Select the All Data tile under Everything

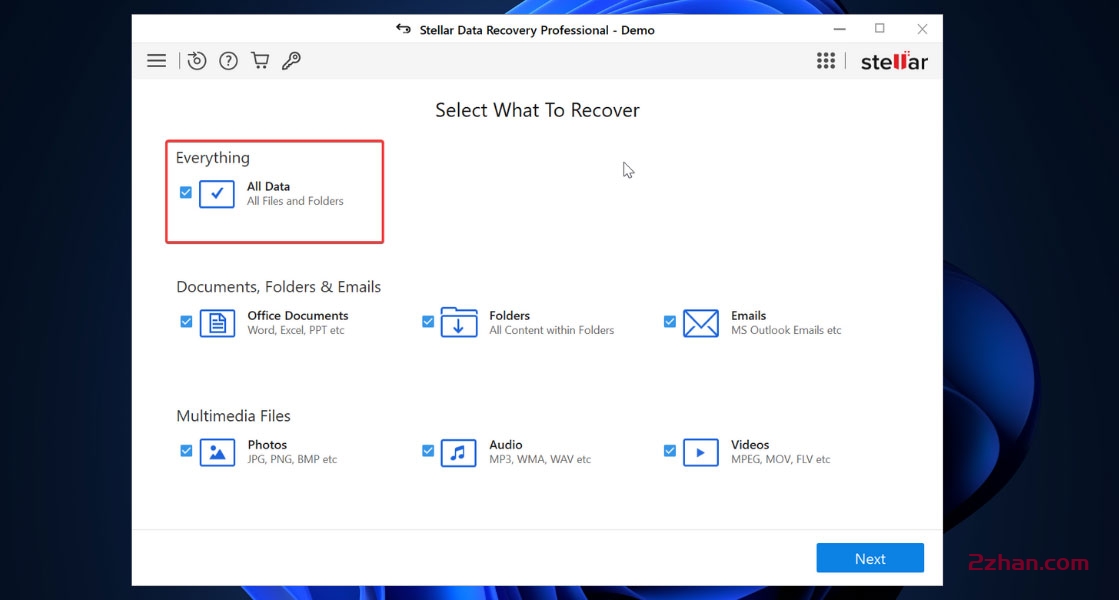click(x=217, y=192)
